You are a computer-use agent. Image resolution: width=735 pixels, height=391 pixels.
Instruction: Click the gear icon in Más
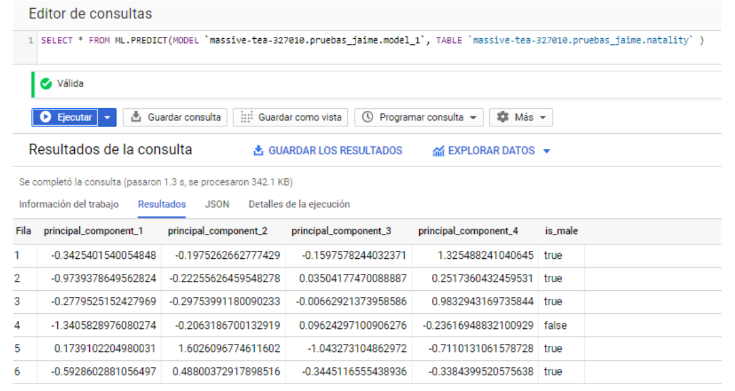point(502,117)
